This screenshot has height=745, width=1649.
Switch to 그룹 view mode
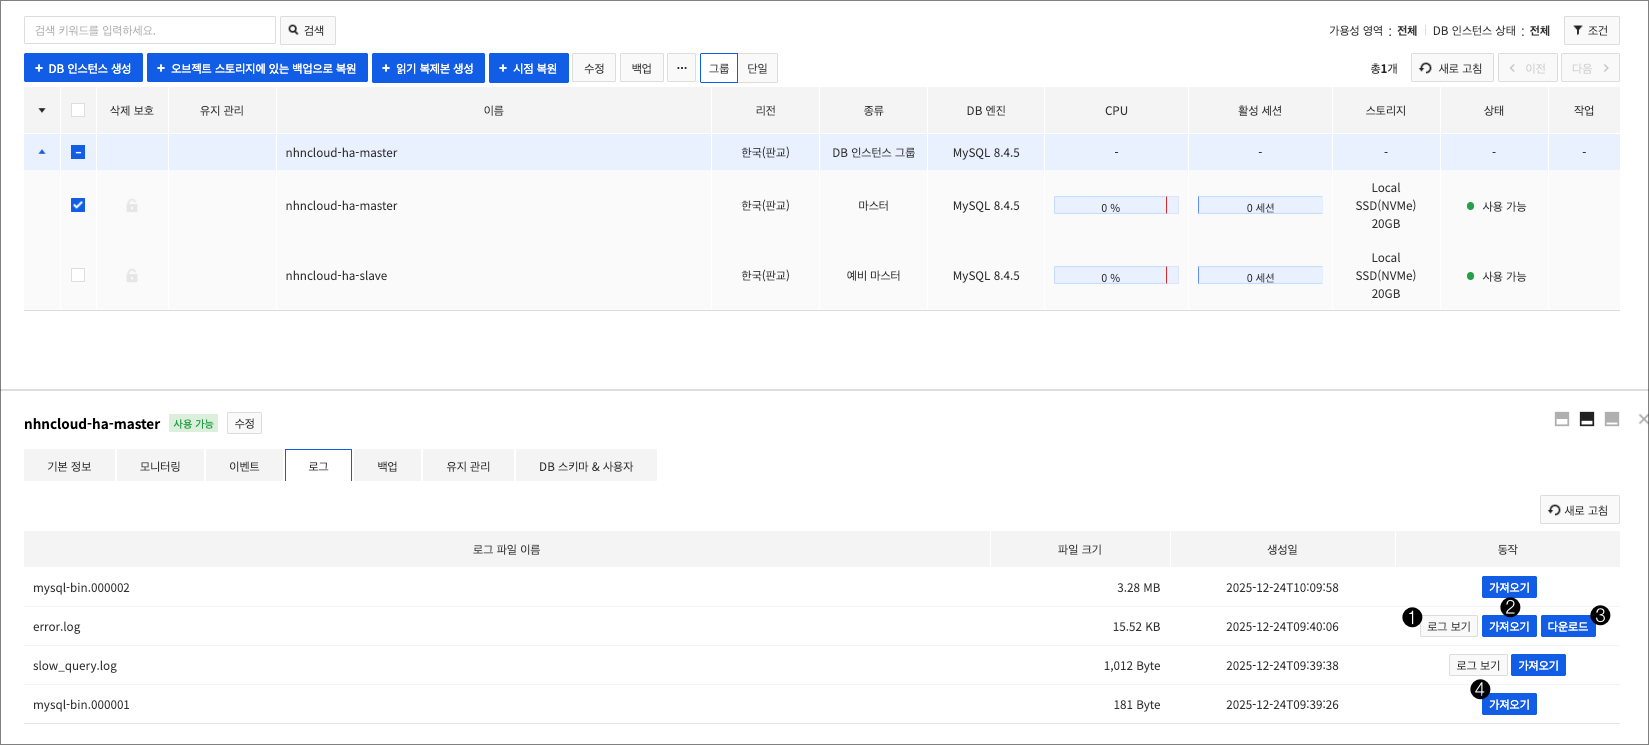[x=719, y=68]
